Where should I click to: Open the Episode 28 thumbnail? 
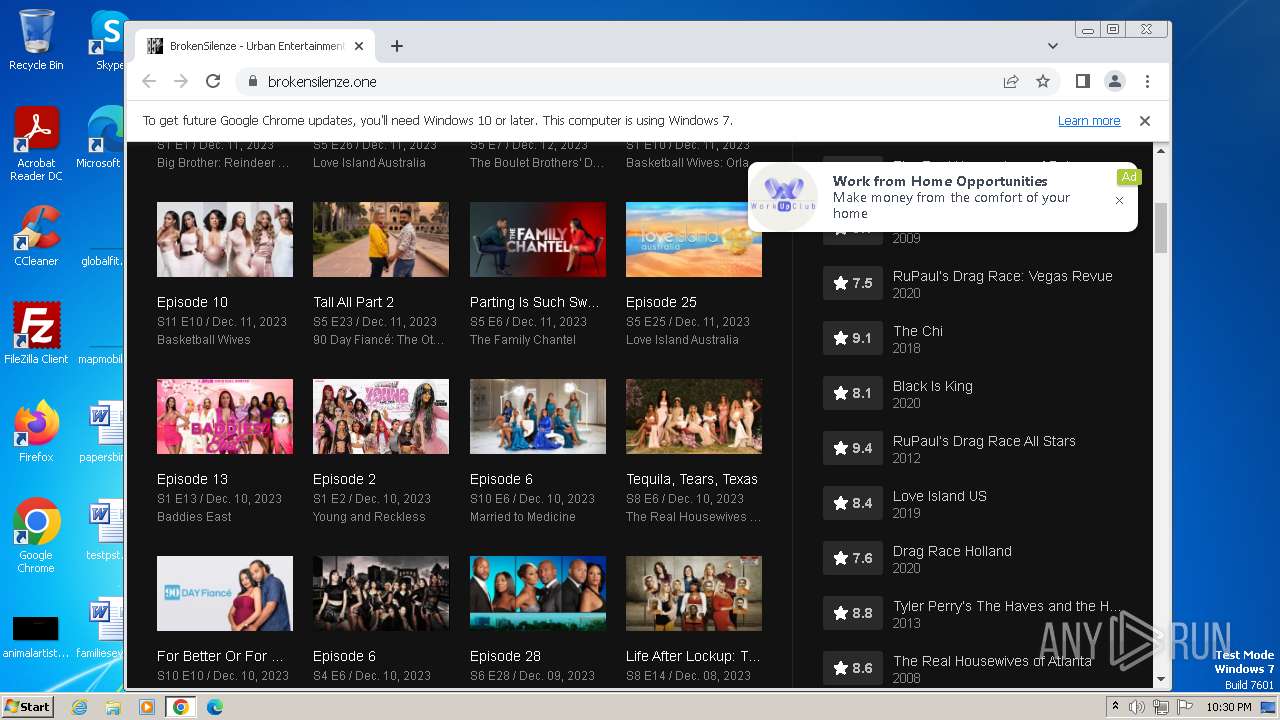click(538, 594)
